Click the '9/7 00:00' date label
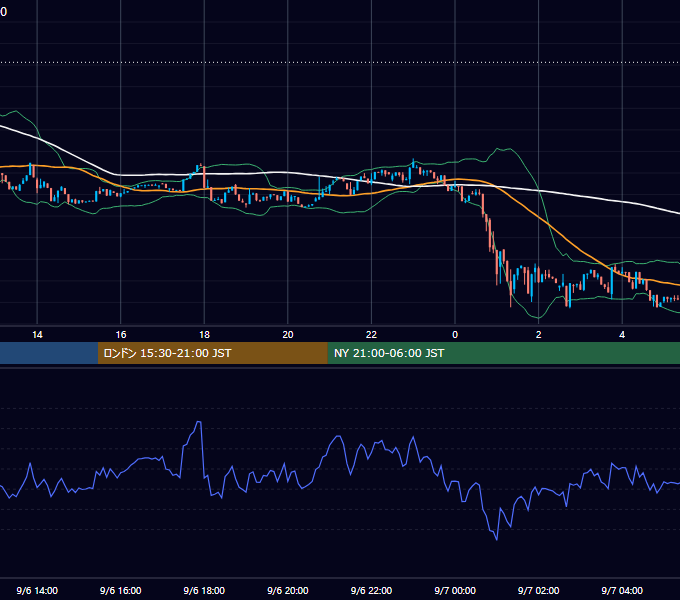Screen dimensions: 680x600 (x=455, y=590)
